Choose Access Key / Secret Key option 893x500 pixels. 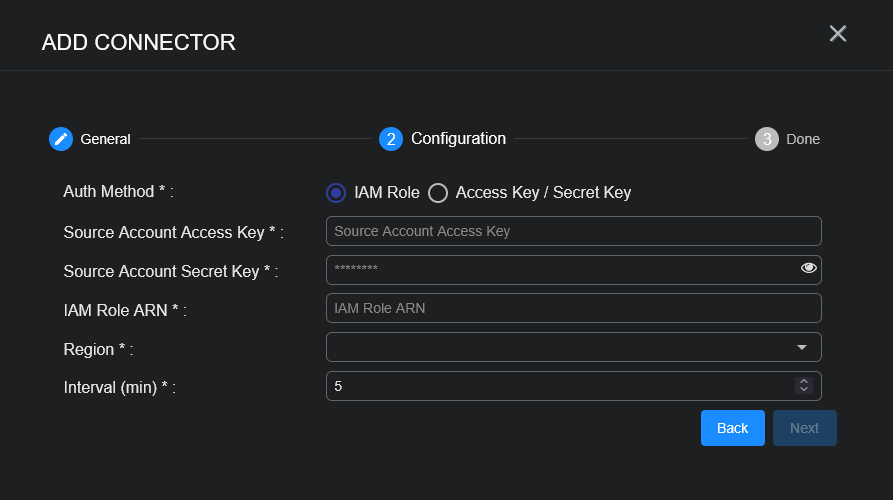[x=438, y=193]
